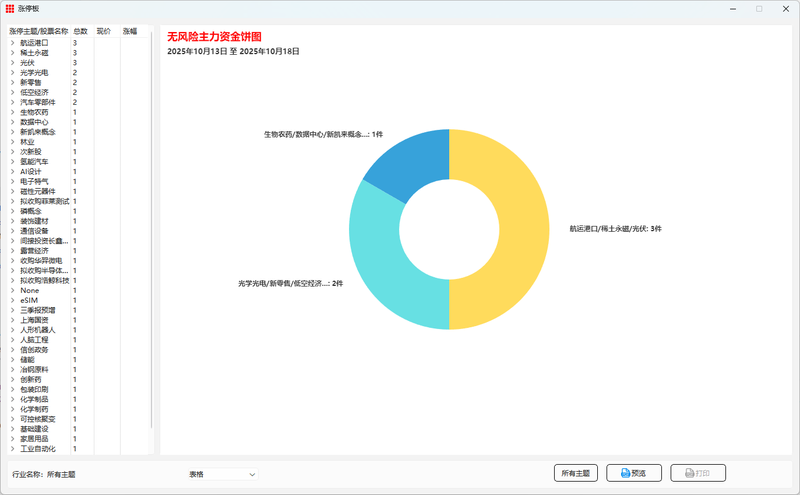Expand the 生物农药 tree row
The image size is (800, 495).
pos(13,112)
